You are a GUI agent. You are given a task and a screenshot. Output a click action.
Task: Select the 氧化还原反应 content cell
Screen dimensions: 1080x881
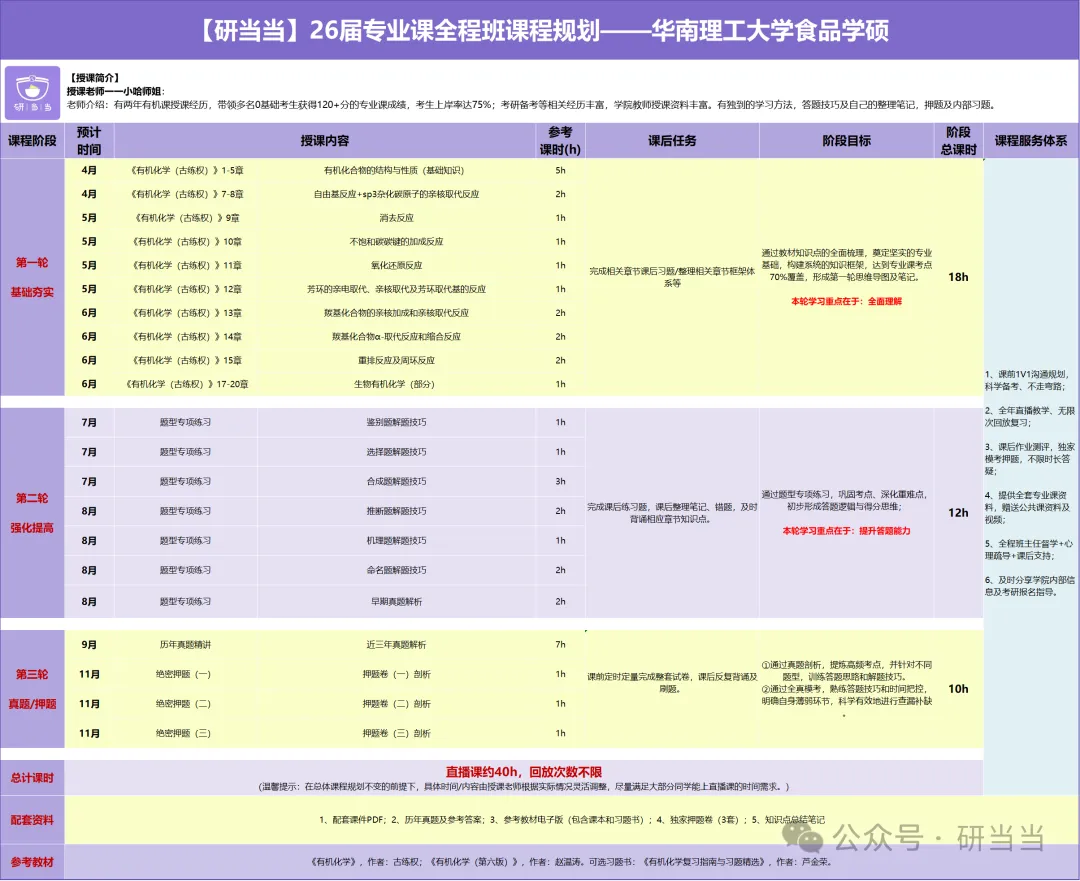(x=397, y=265)
